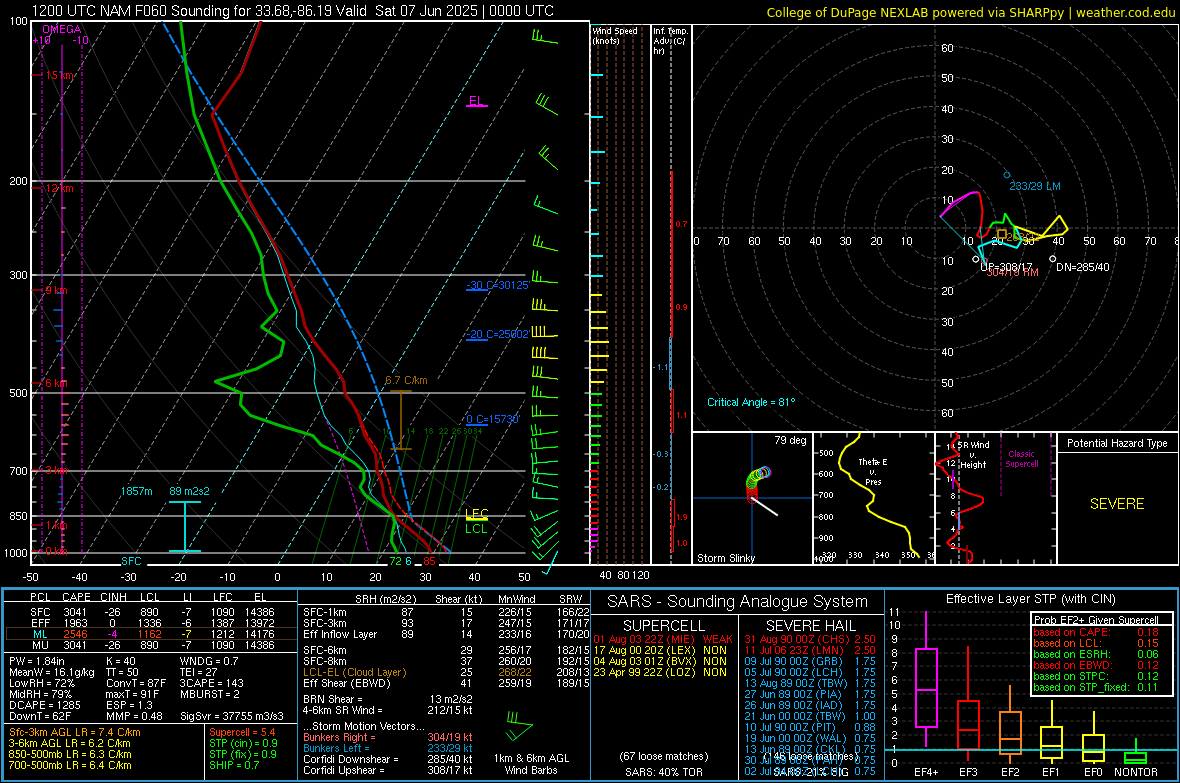Click the 'Classic Supercell' label
Screen dimensions: 1180x783
pyautogui.click(x=1022, y=459)
